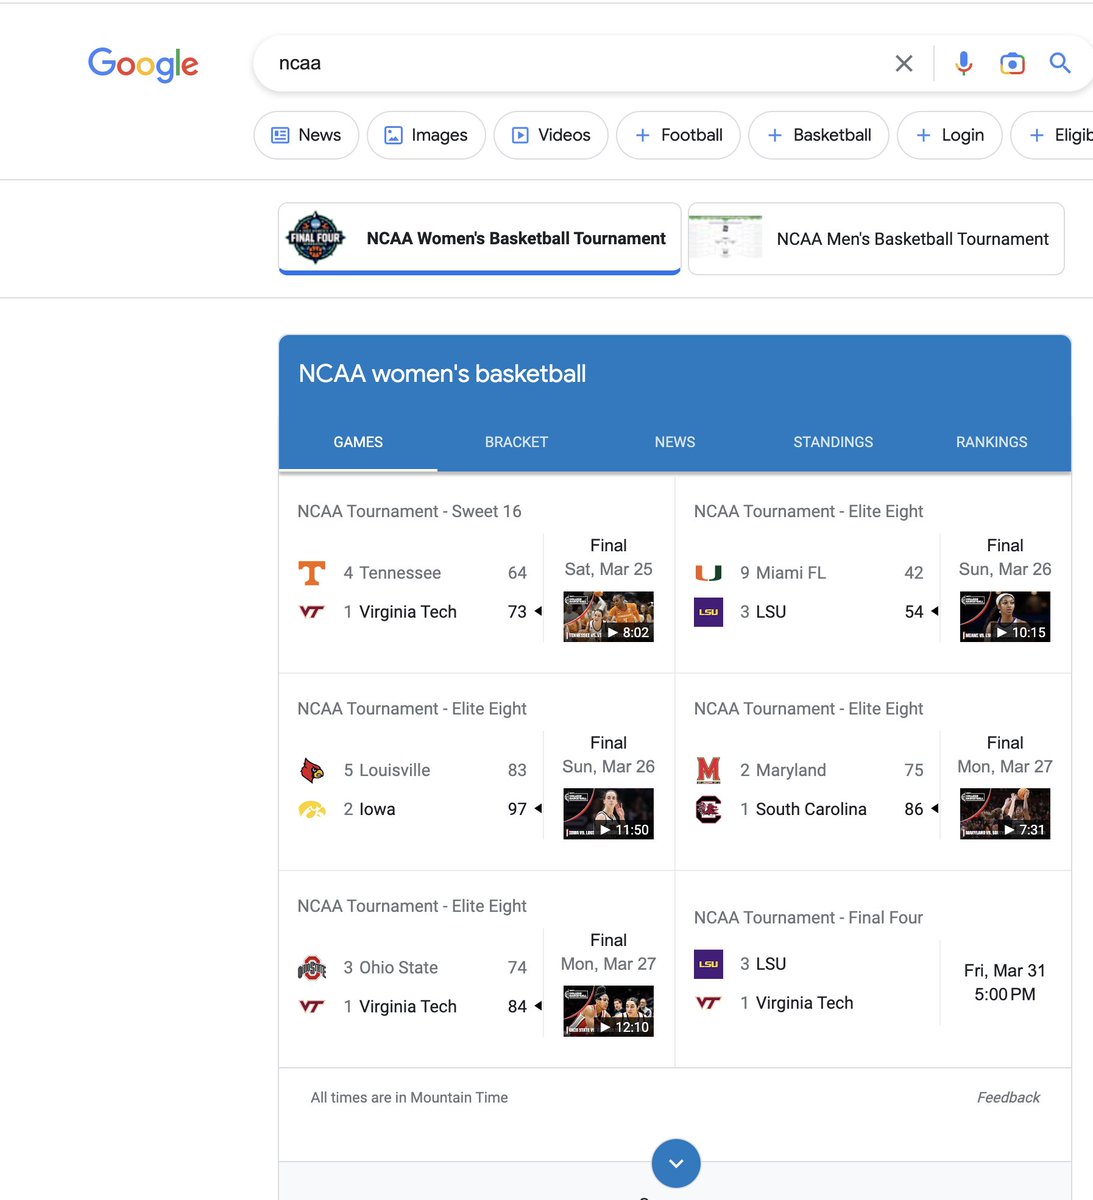The image size is (1093, 1200).
Task: Switch to the NEWS tab
Action: [675, 442]
